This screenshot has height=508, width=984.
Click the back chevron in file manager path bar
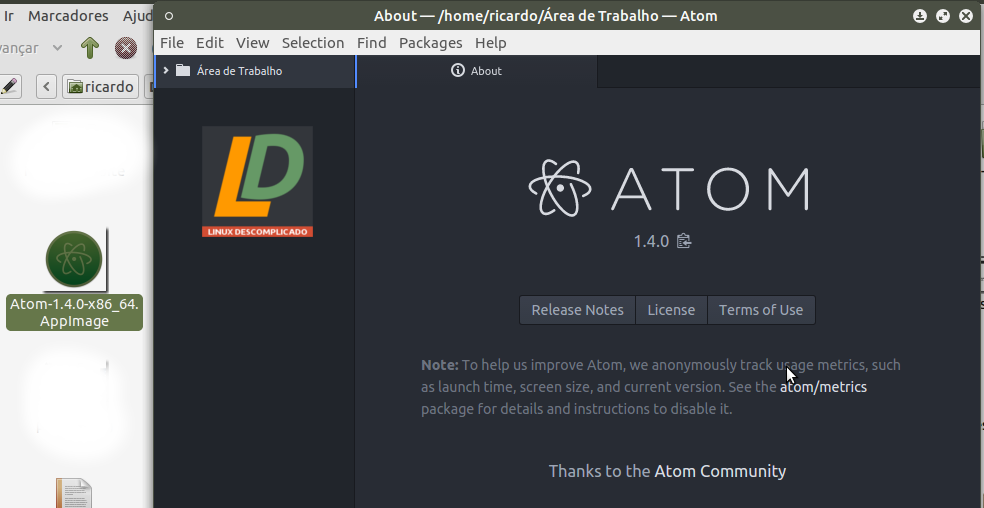(x=46, y=87)
